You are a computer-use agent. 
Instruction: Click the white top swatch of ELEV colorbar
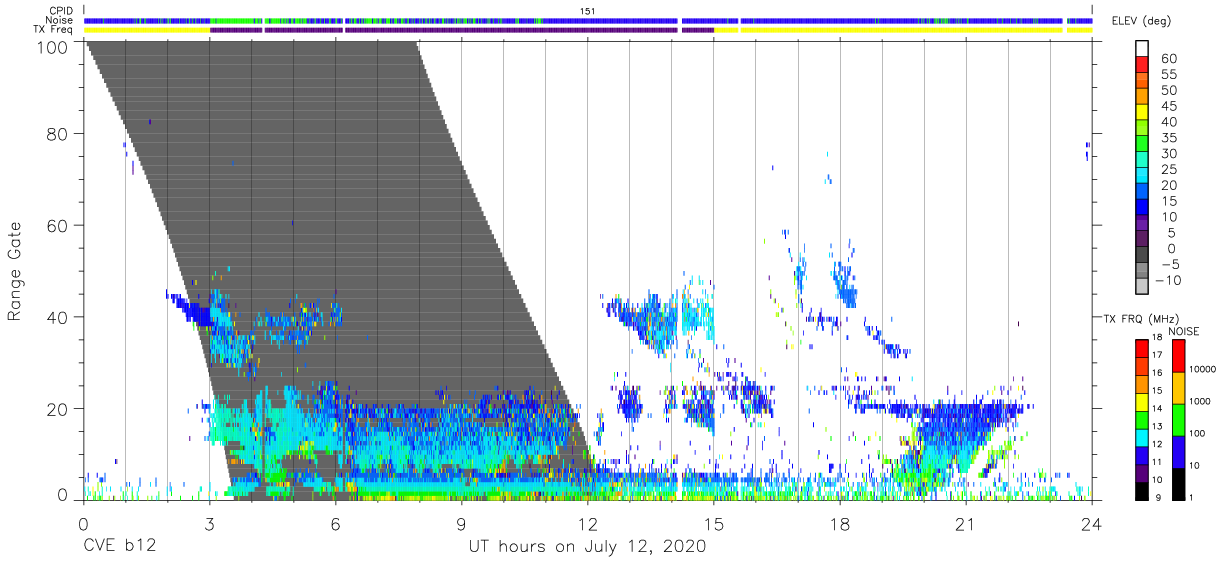[1143, 49]
